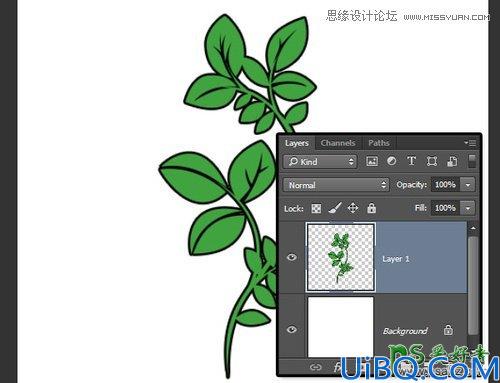Hide the Background layer eye icon
Viewport: 500px width, 383px height.
(292, 330)
